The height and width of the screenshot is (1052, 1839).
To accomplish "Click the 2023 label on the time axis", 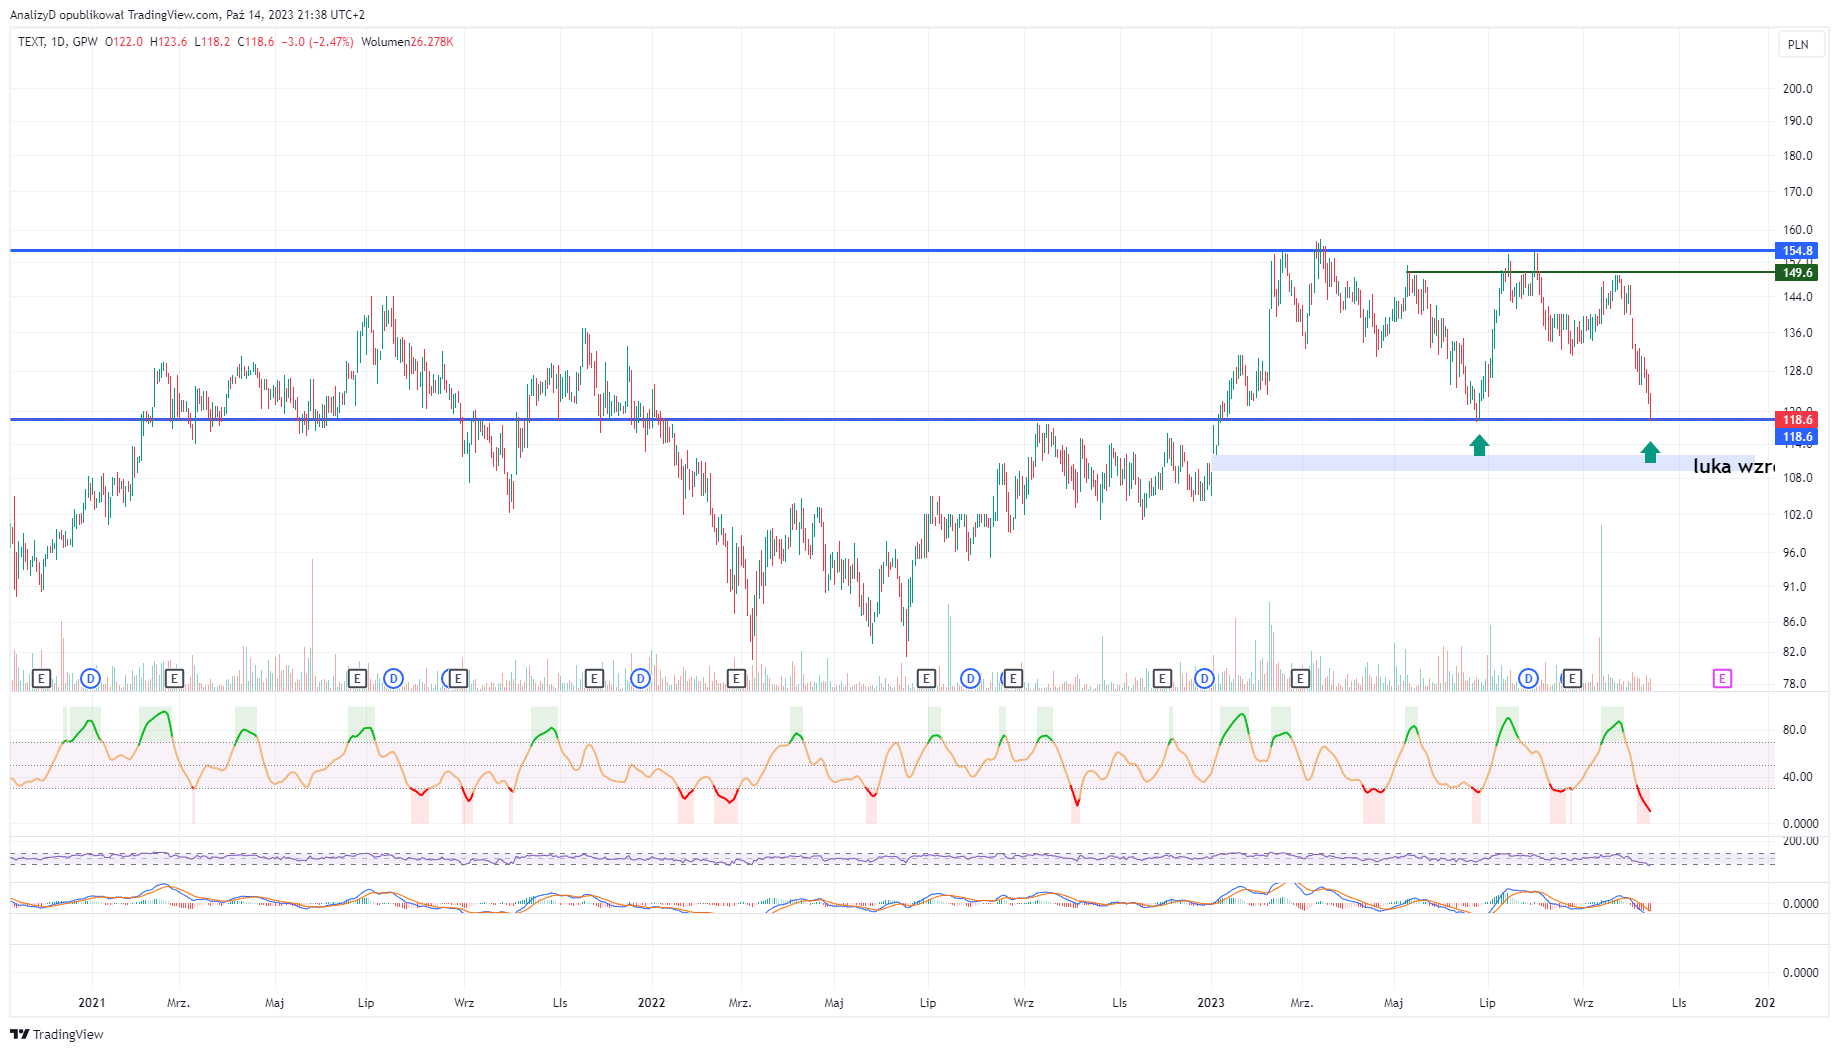I will click(1211, 1003).
